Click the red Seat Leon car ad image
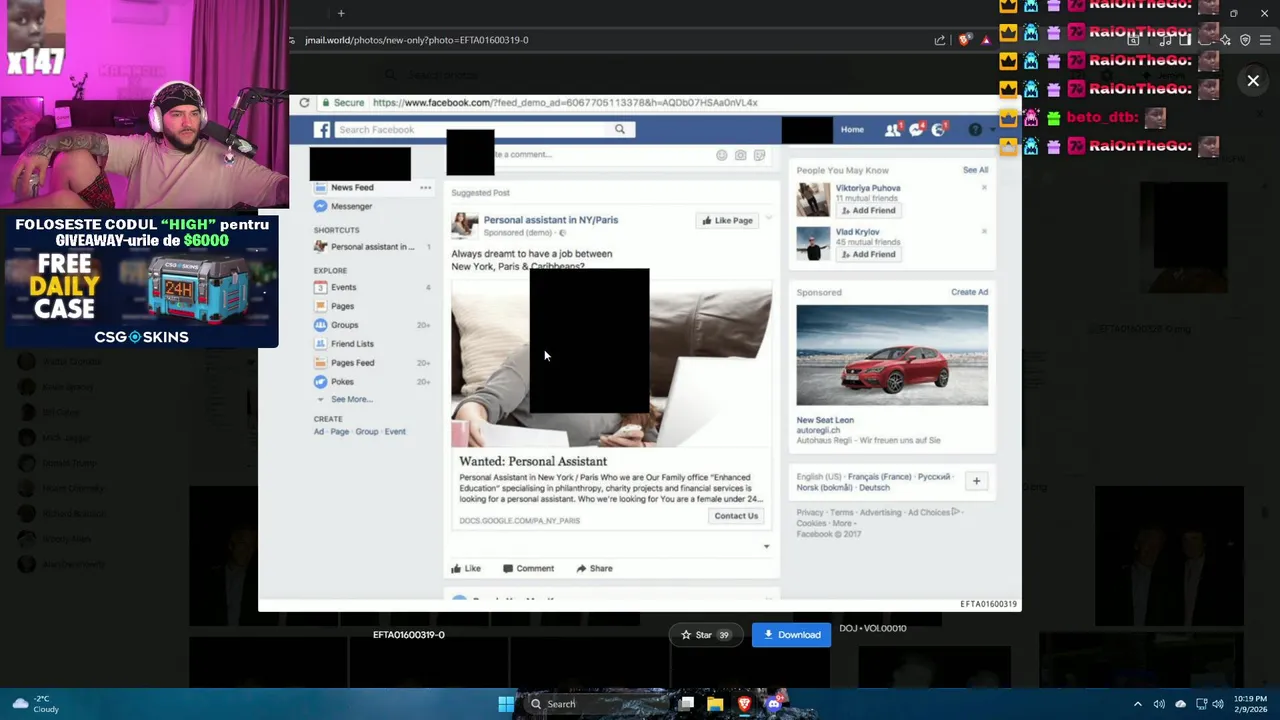 click(x=892, y=356)
